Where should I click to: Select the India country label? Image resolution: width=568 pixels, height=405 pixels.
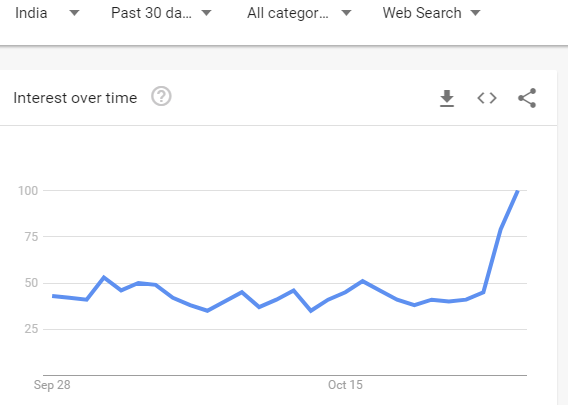[31, 13]
